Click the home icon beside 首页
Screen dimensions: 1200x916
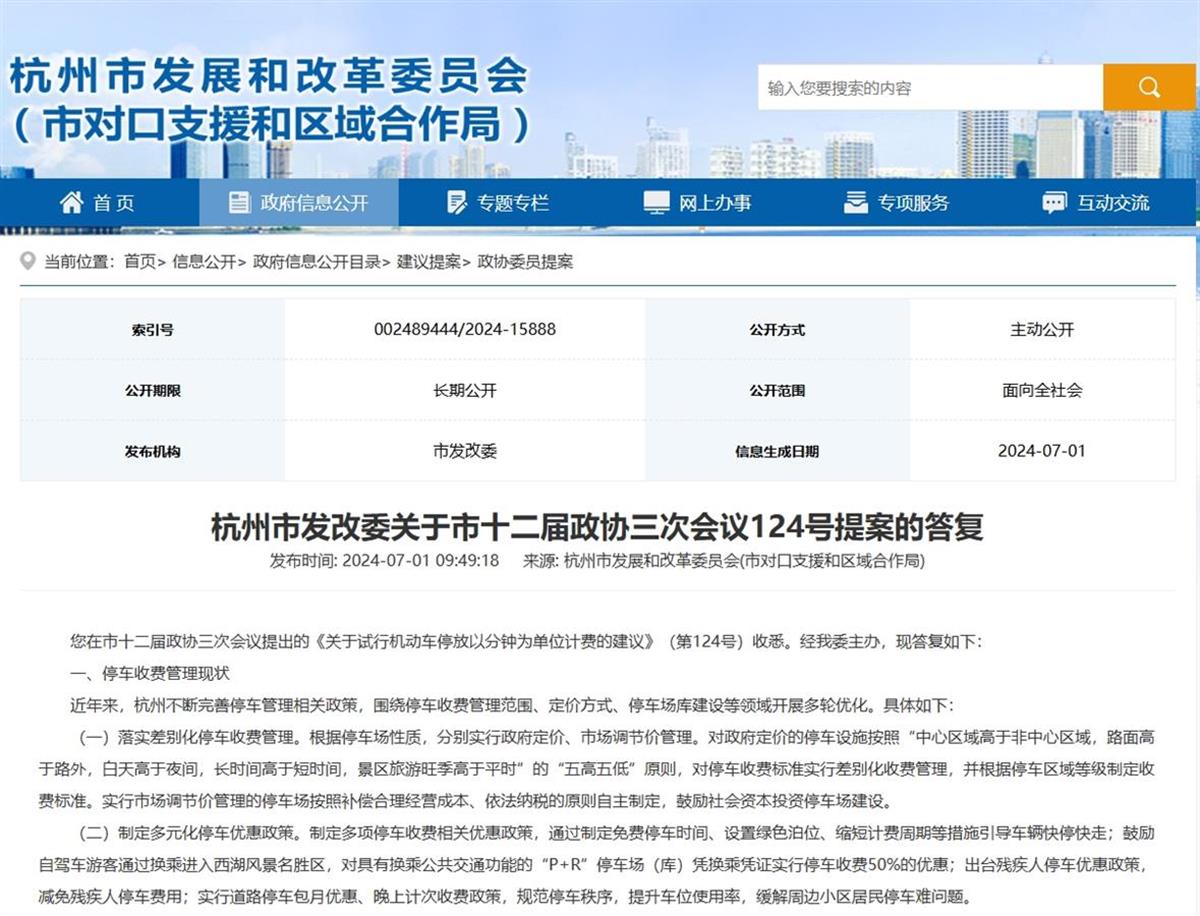tap(70, 203)
